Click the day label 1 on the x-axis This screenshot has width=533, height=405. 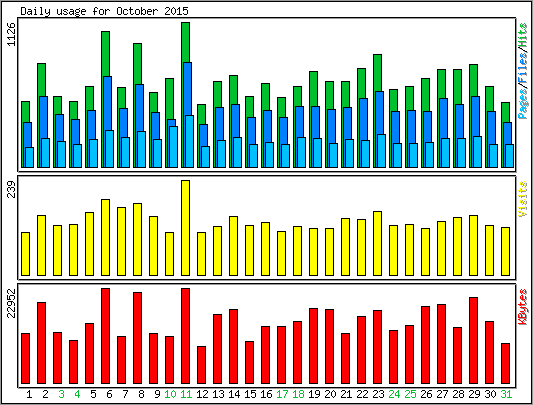[x=29, y=394]
